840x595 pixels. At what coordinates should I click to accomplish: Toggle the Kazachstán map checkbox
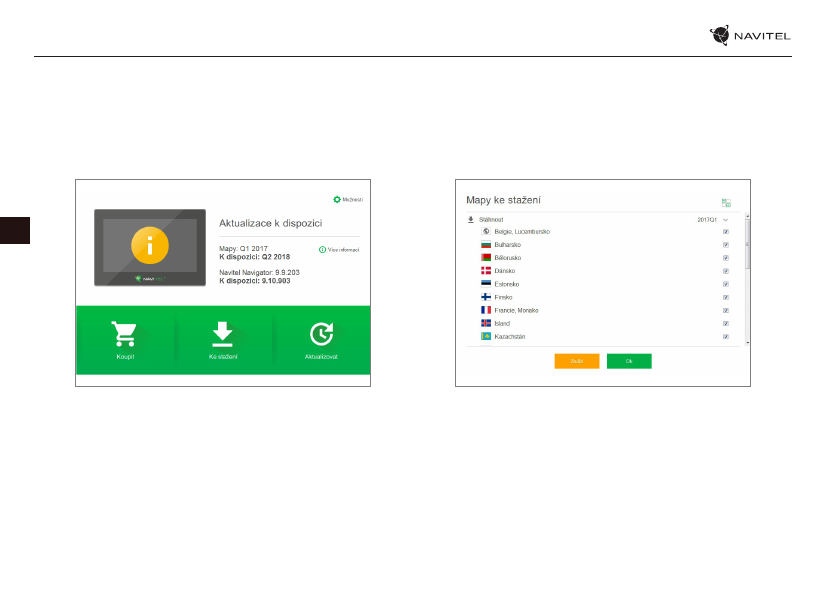[x=725, y=337]
